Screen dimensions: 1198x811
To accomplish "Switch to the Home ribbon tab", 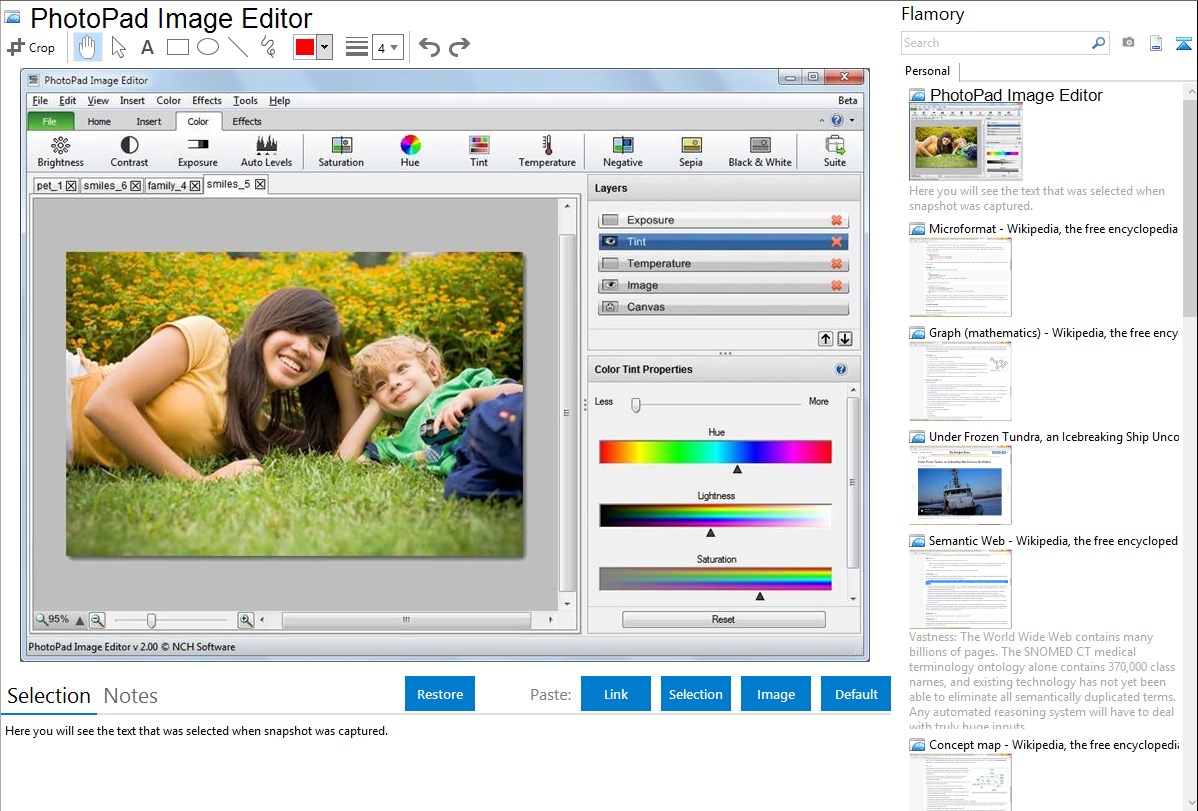I will [x=99, y=122].
